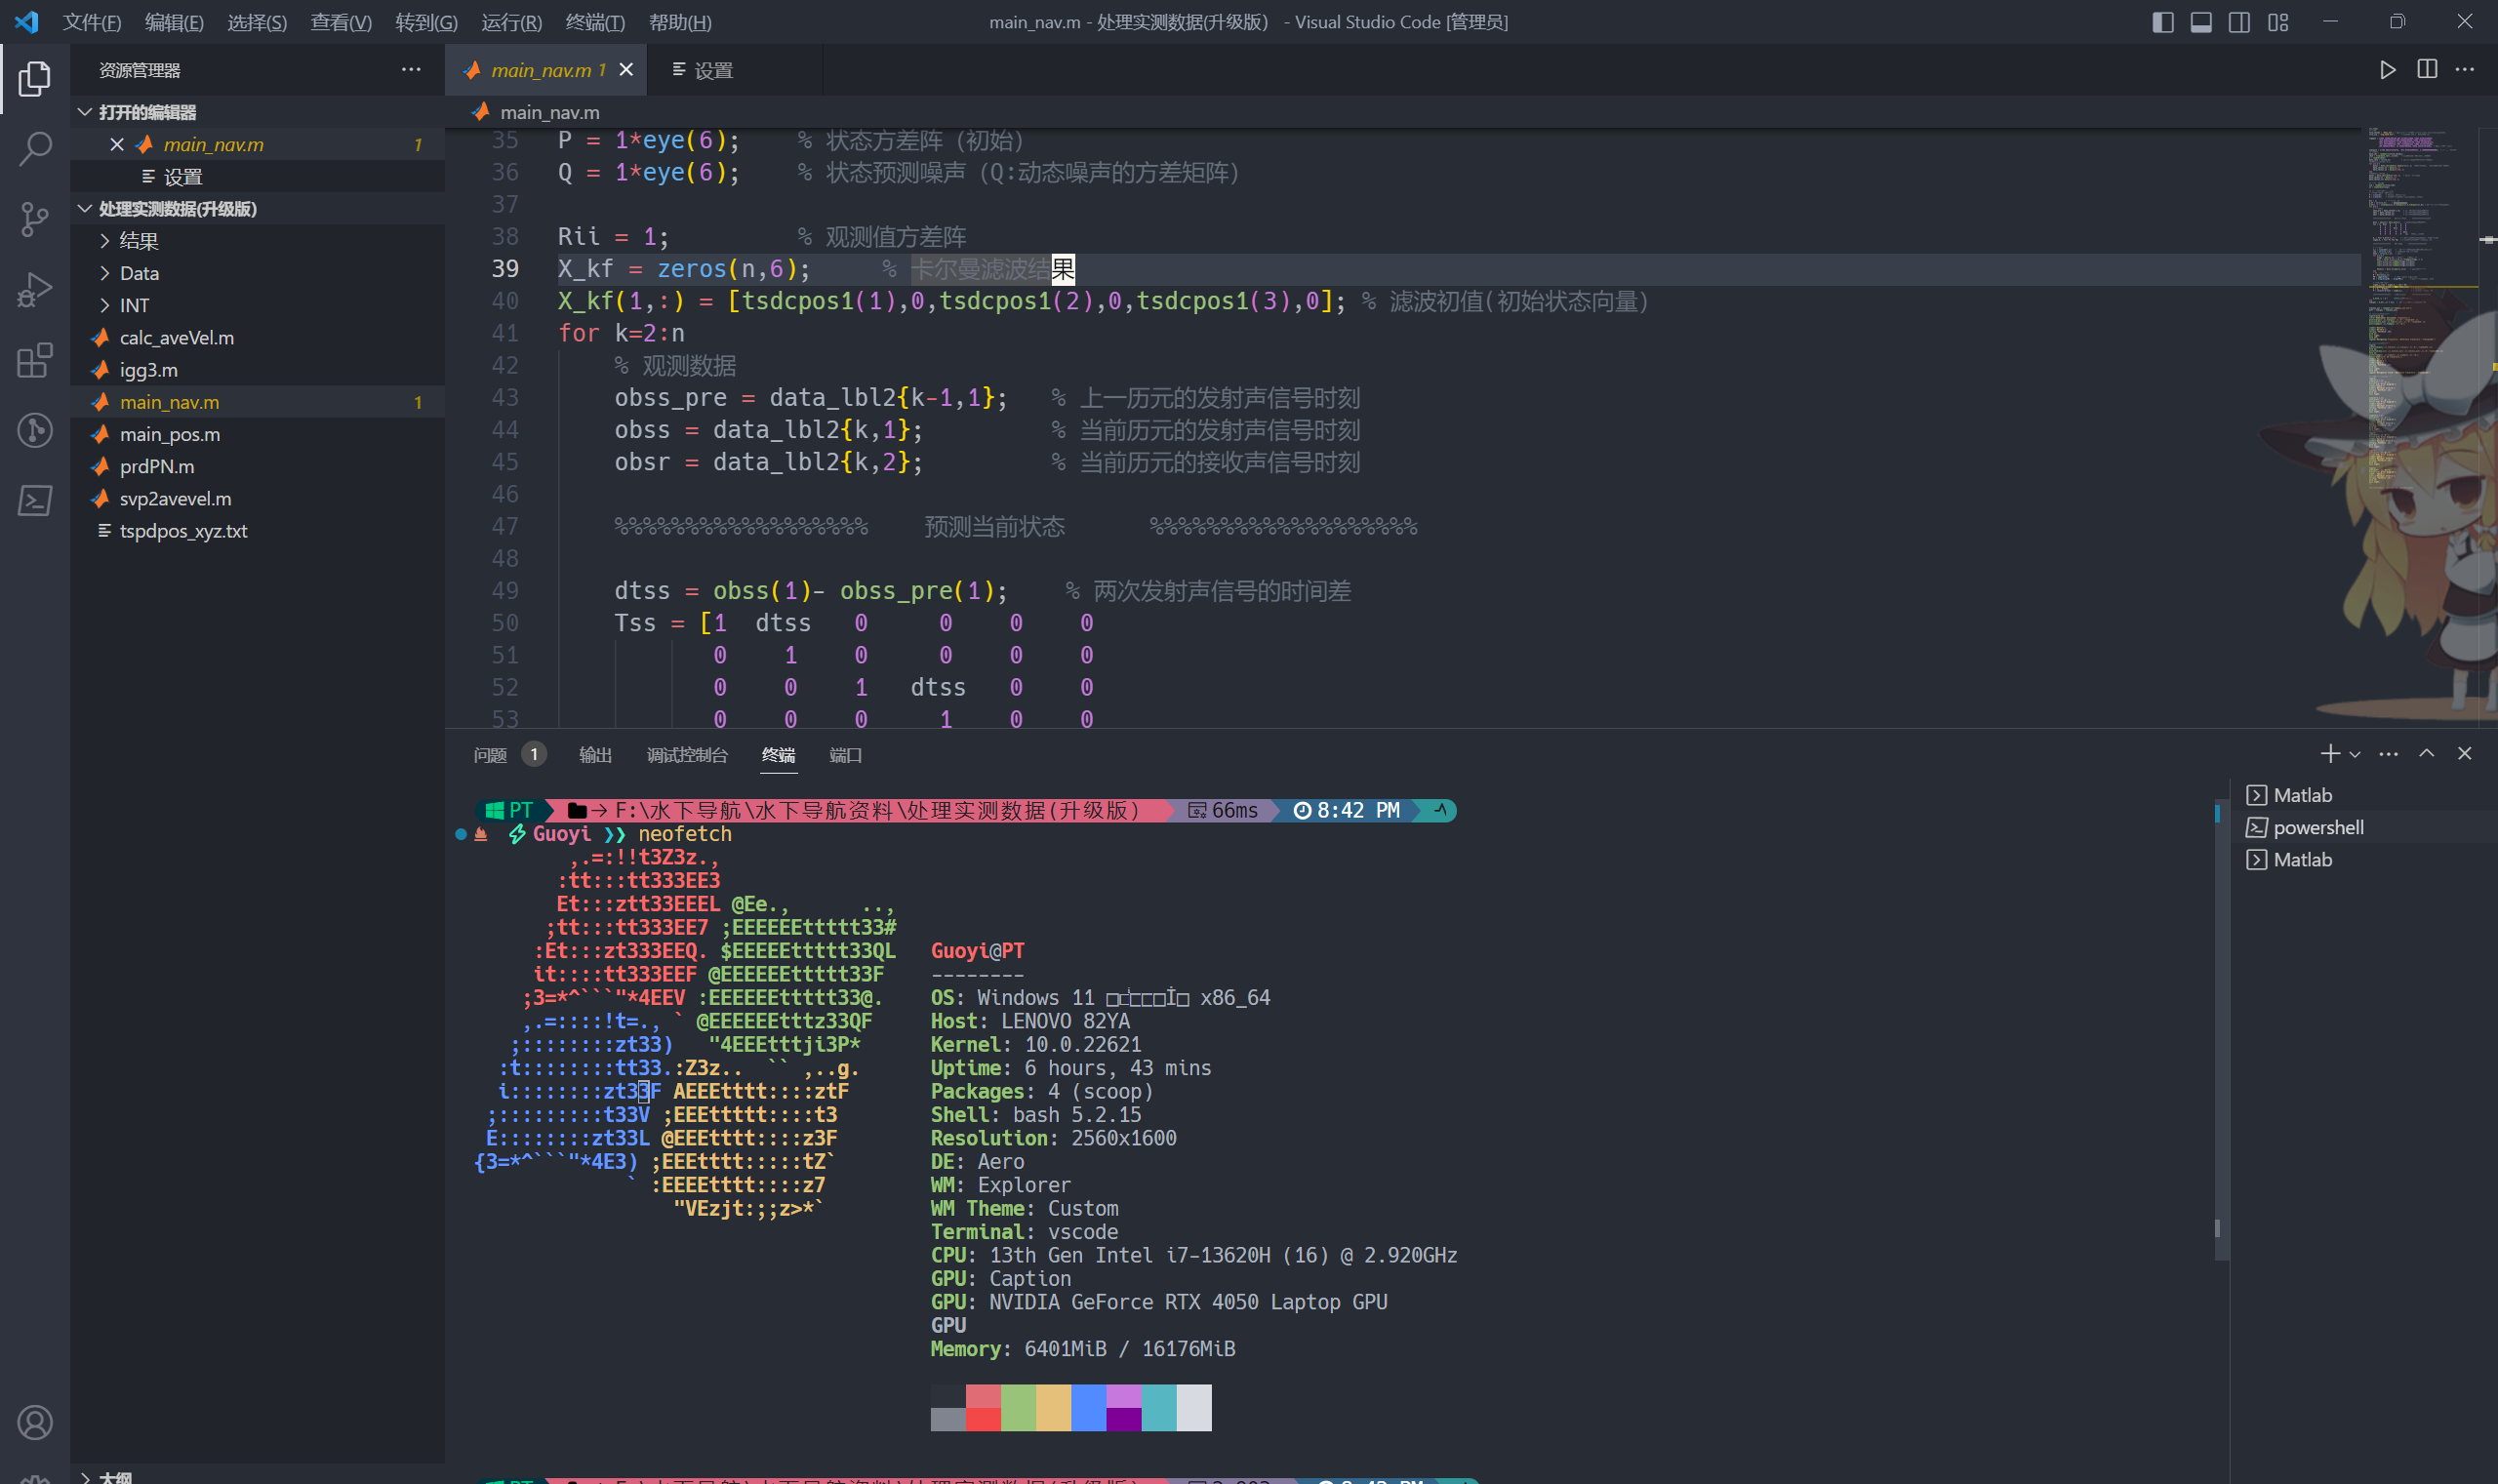
Task: Toggle the secondary side bar layout icon
Action: pos(2239,22)
